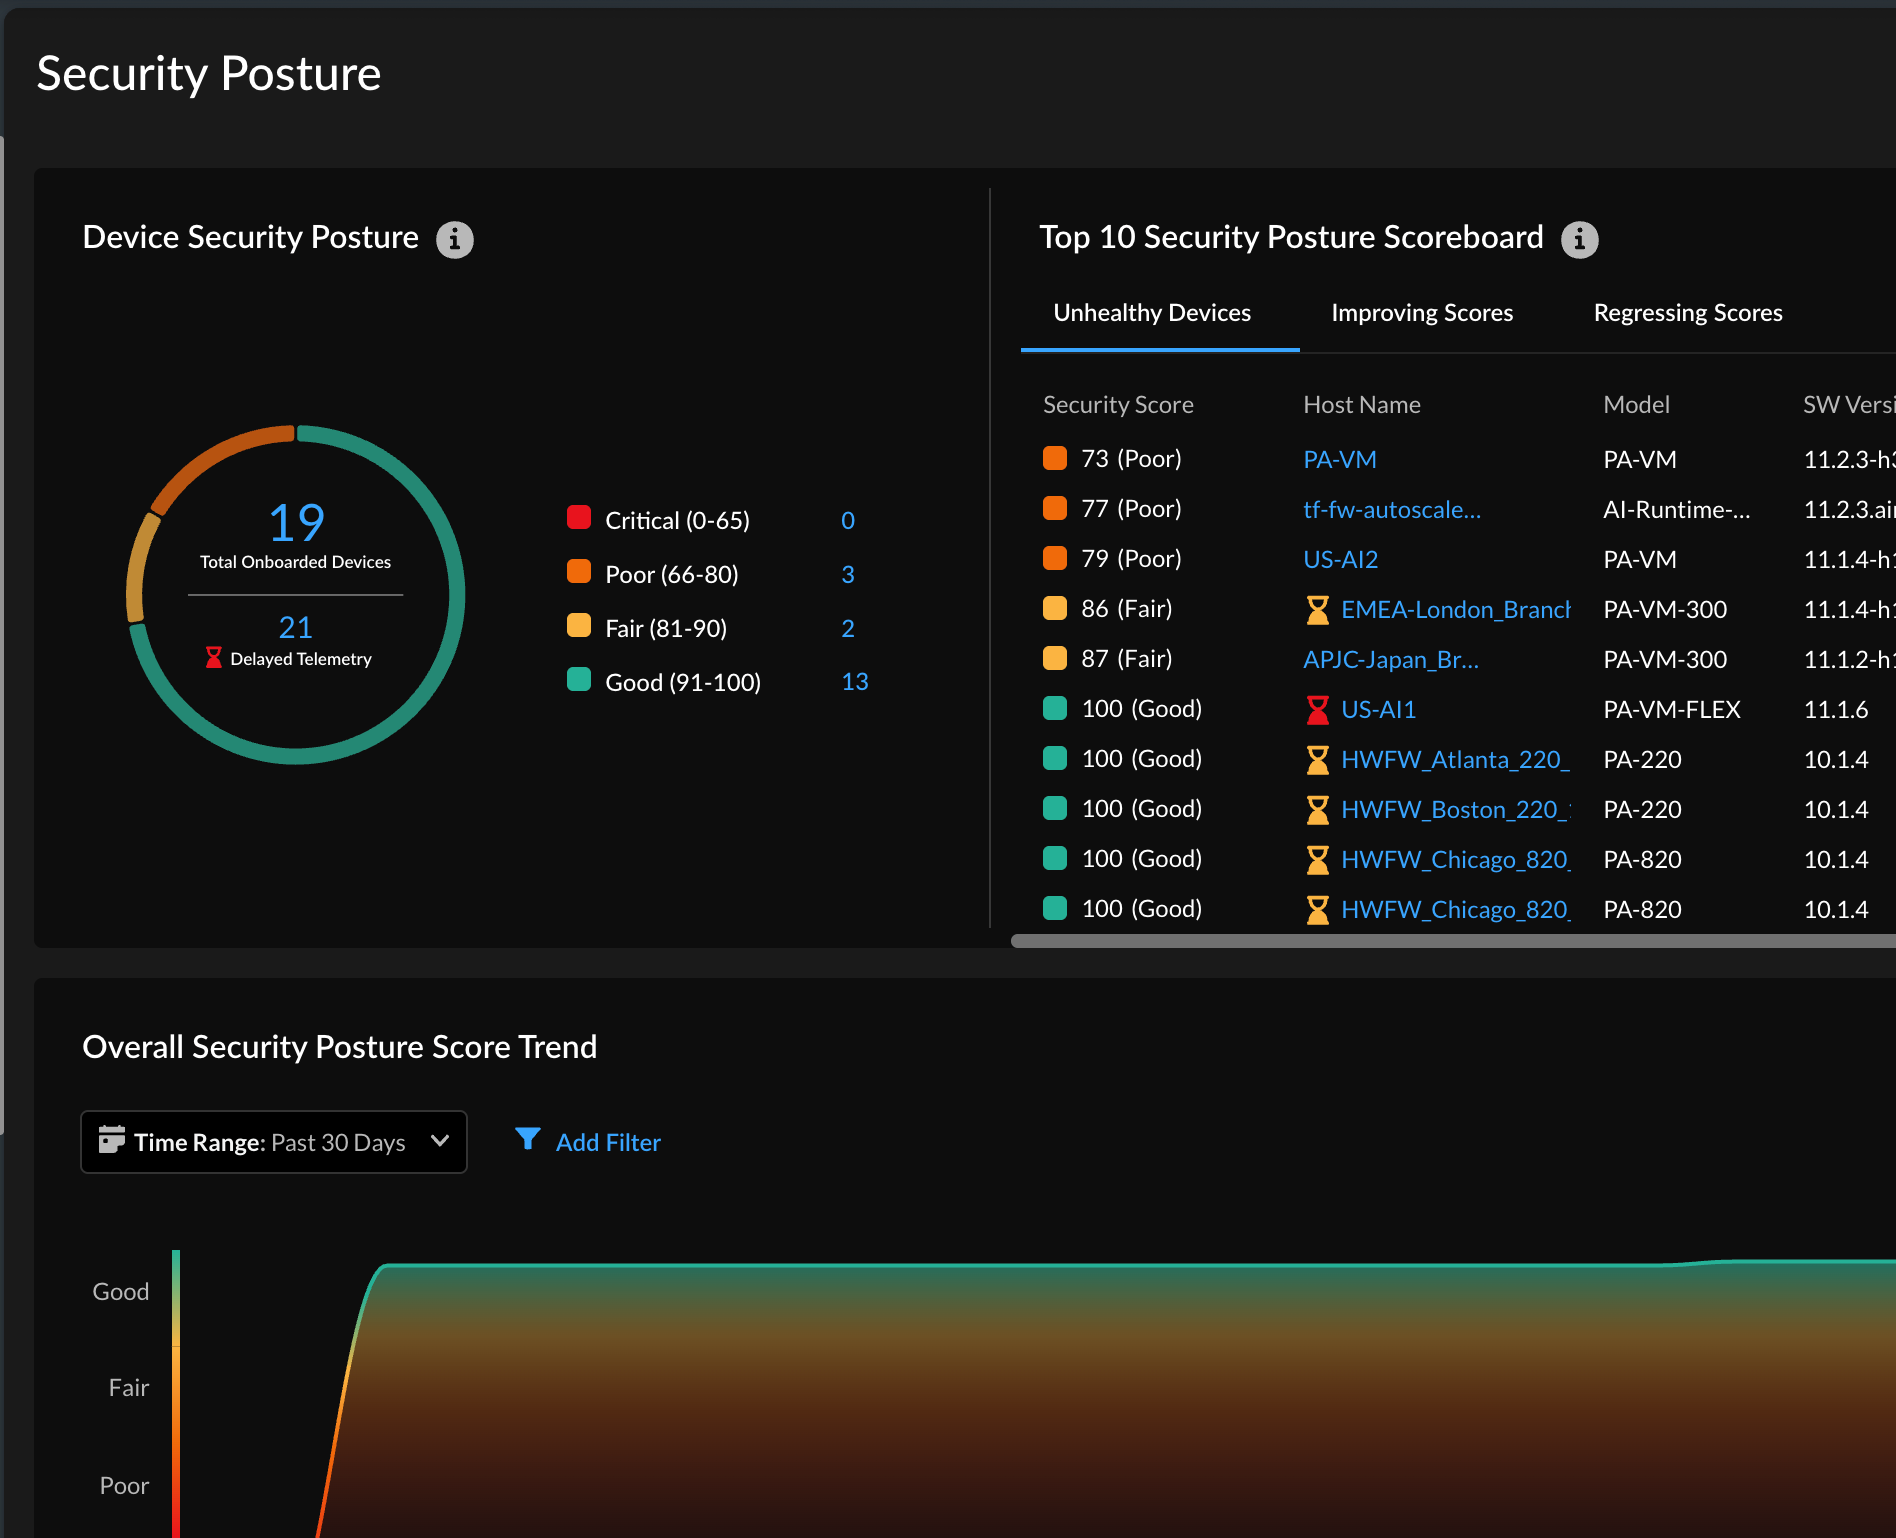Expand Time Range using chevron arrow
1896x1538 pixels.
click(x=439, y=1141)
